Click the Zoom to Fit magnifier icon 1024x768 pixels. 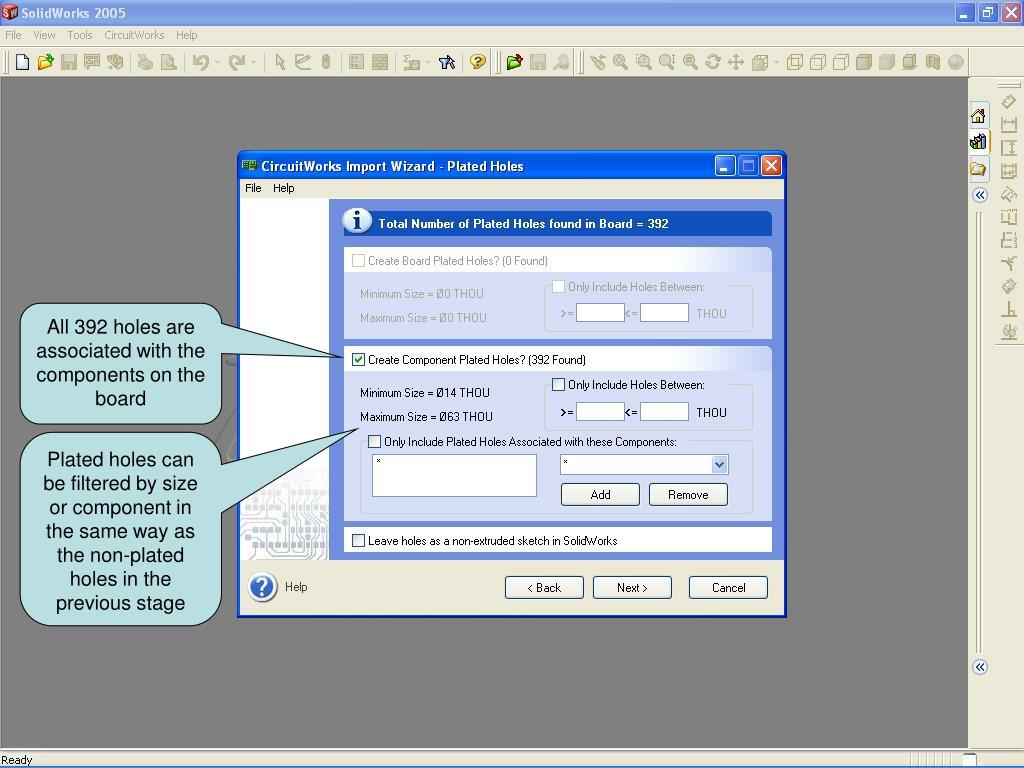[x=620, y=62]
